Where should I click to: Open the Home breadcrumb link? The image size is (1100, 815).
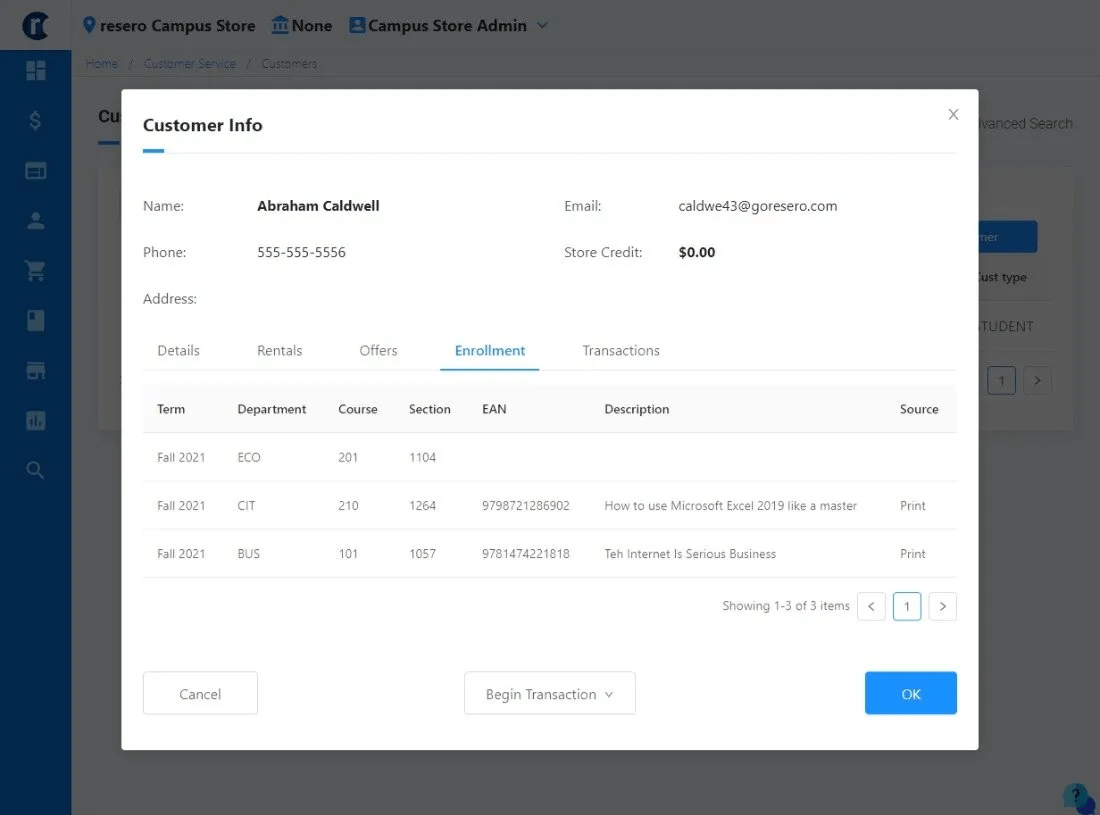tap(102, 64)
